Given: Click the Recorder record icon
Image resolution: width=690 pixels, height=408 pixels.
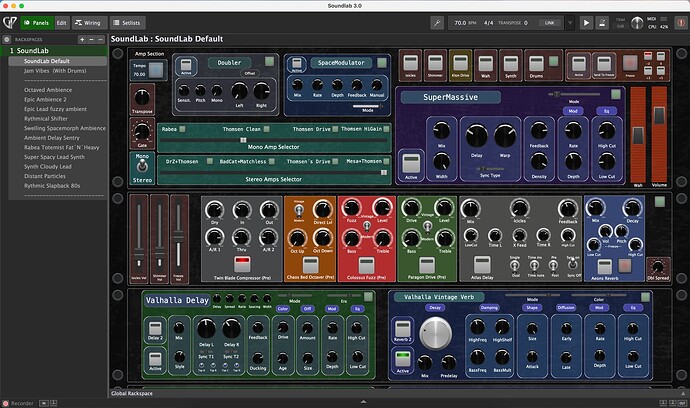Looking at the screenshot, I should [5, 403].
